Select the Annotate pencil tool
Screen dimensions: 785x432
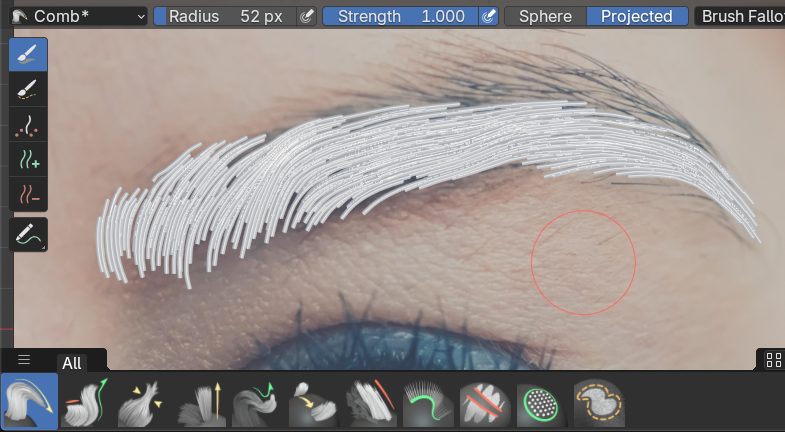tap(28, 234)
